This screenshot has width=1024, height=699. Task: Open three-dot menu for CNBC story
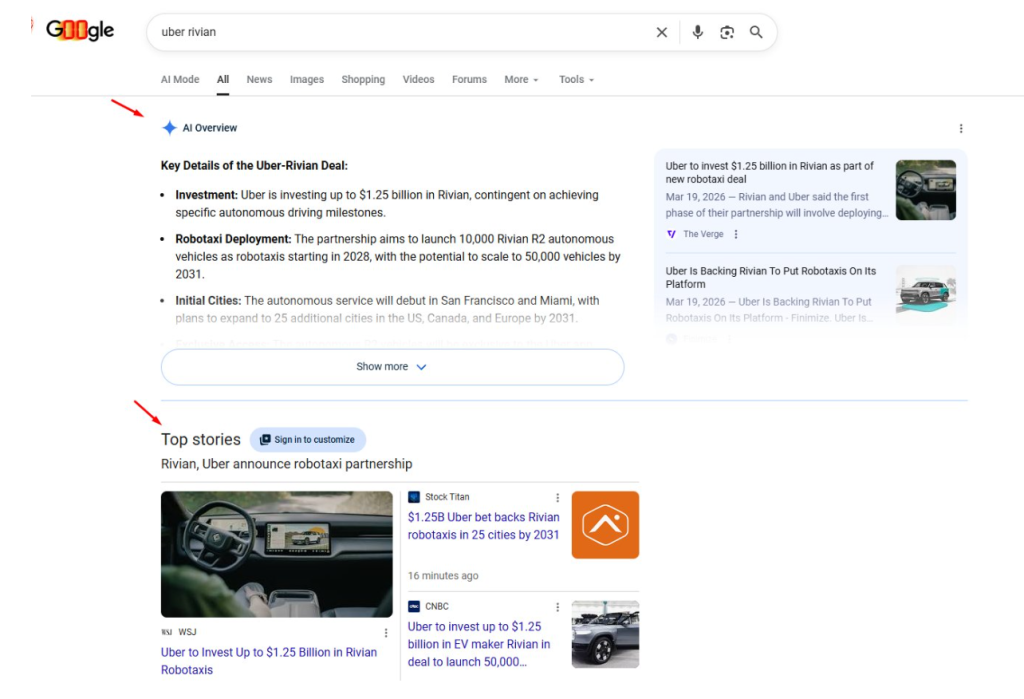[558, 606]
